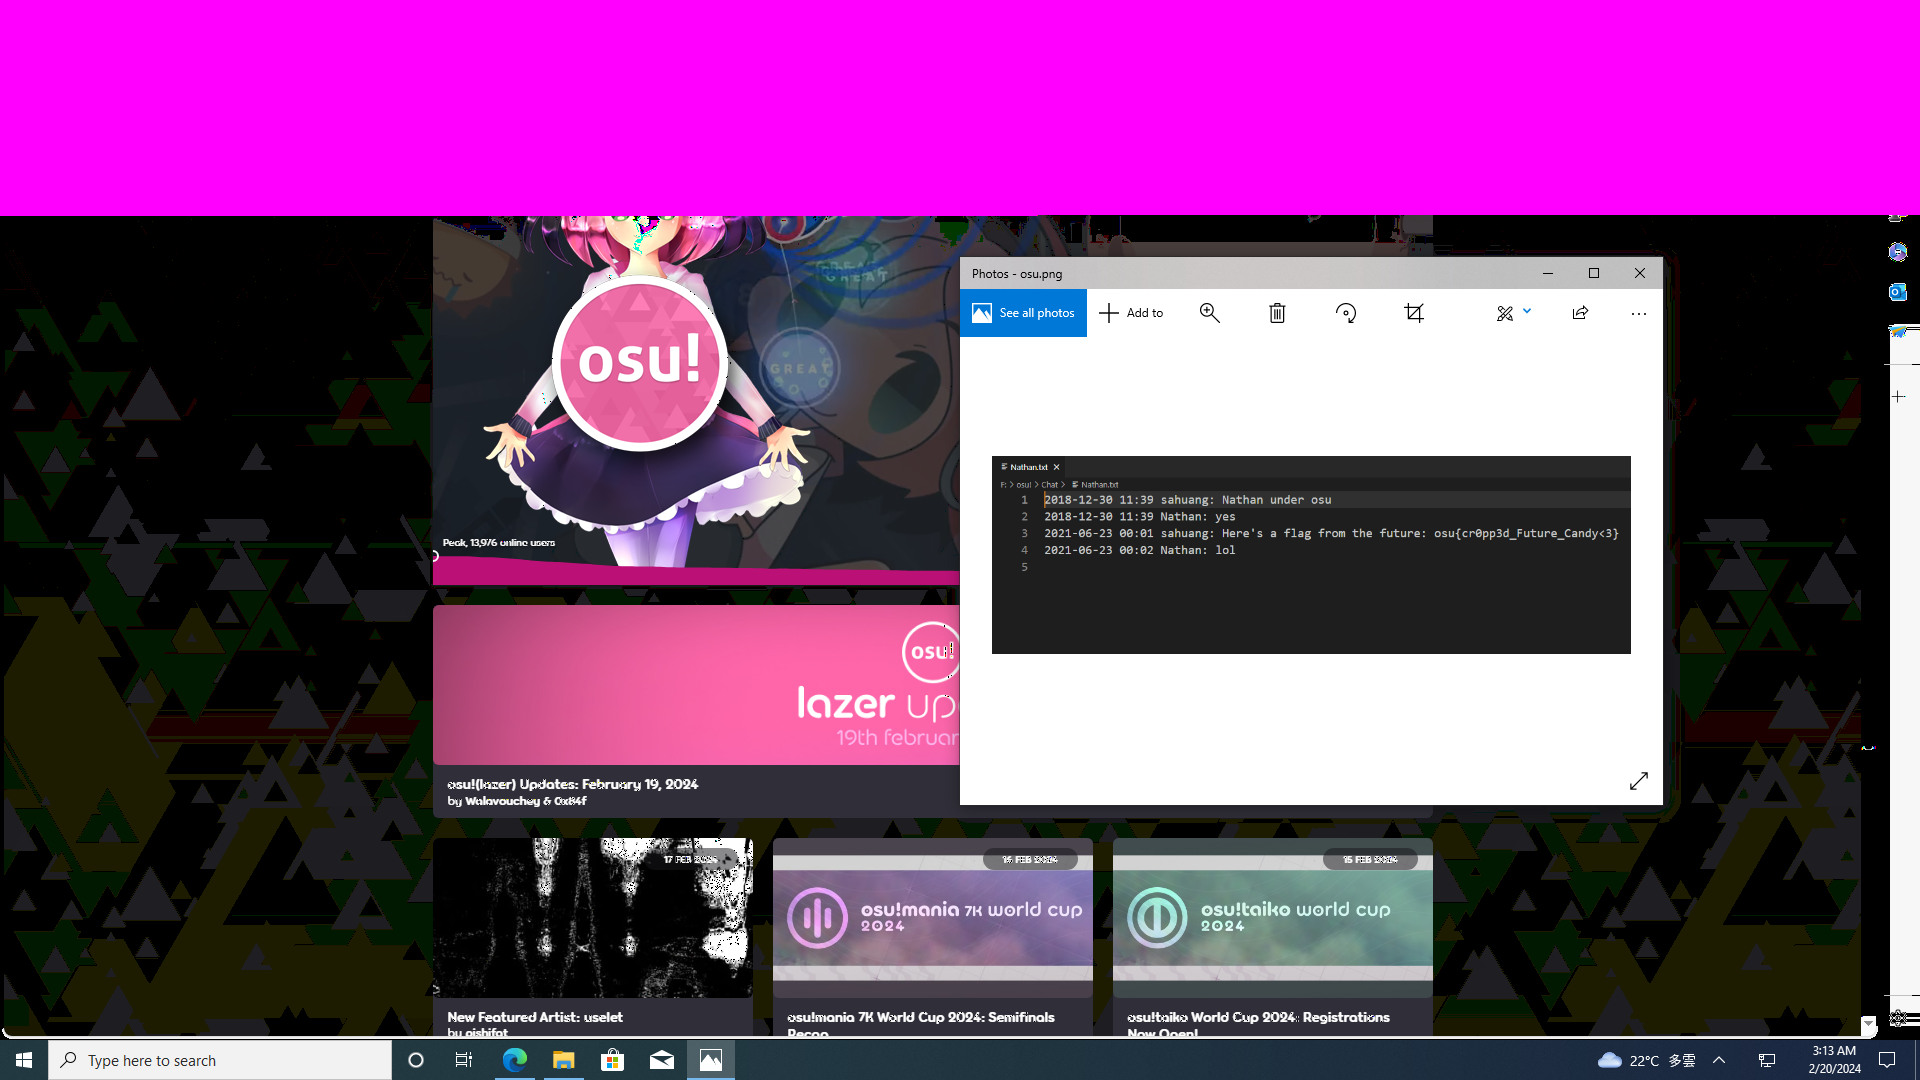Image resolution: width=1920 pixels, height=1080 pixels.
Task: Select the crop tool icon
Action: [x=1414, y=313]
